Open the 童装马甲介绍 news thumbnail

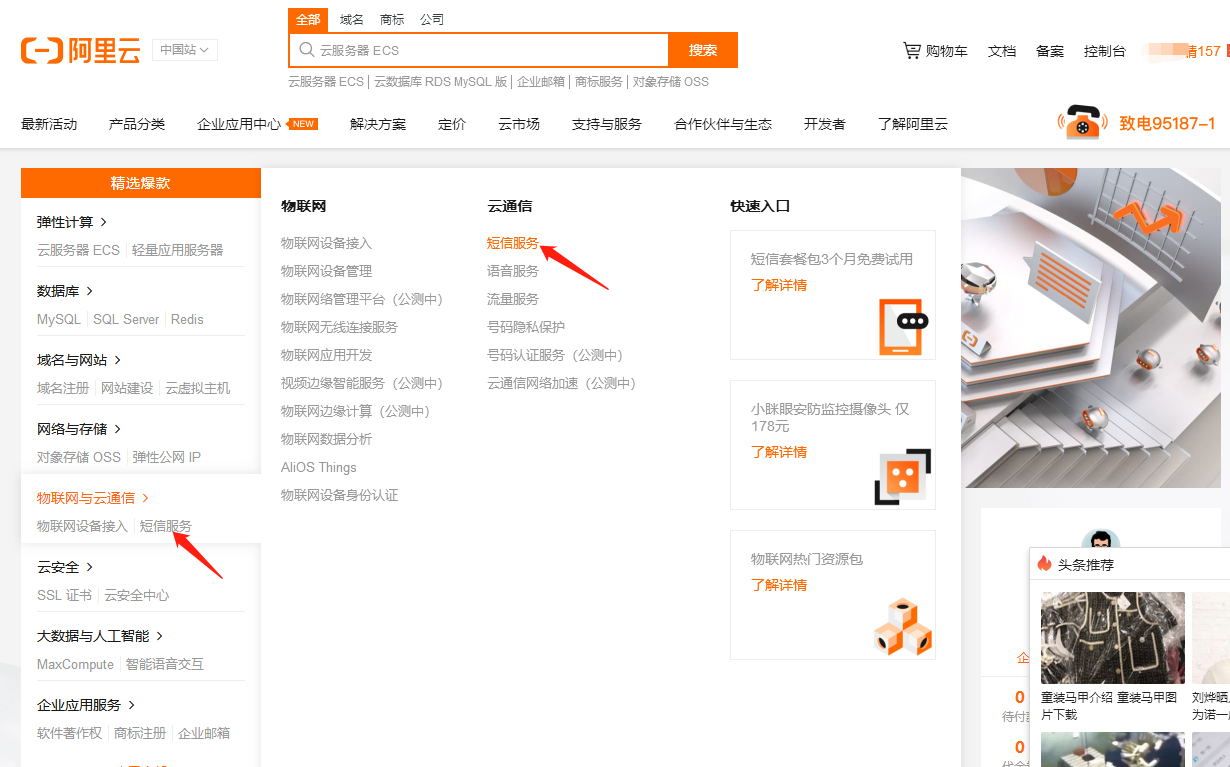pyautogui.click(x=1113, y=638)
